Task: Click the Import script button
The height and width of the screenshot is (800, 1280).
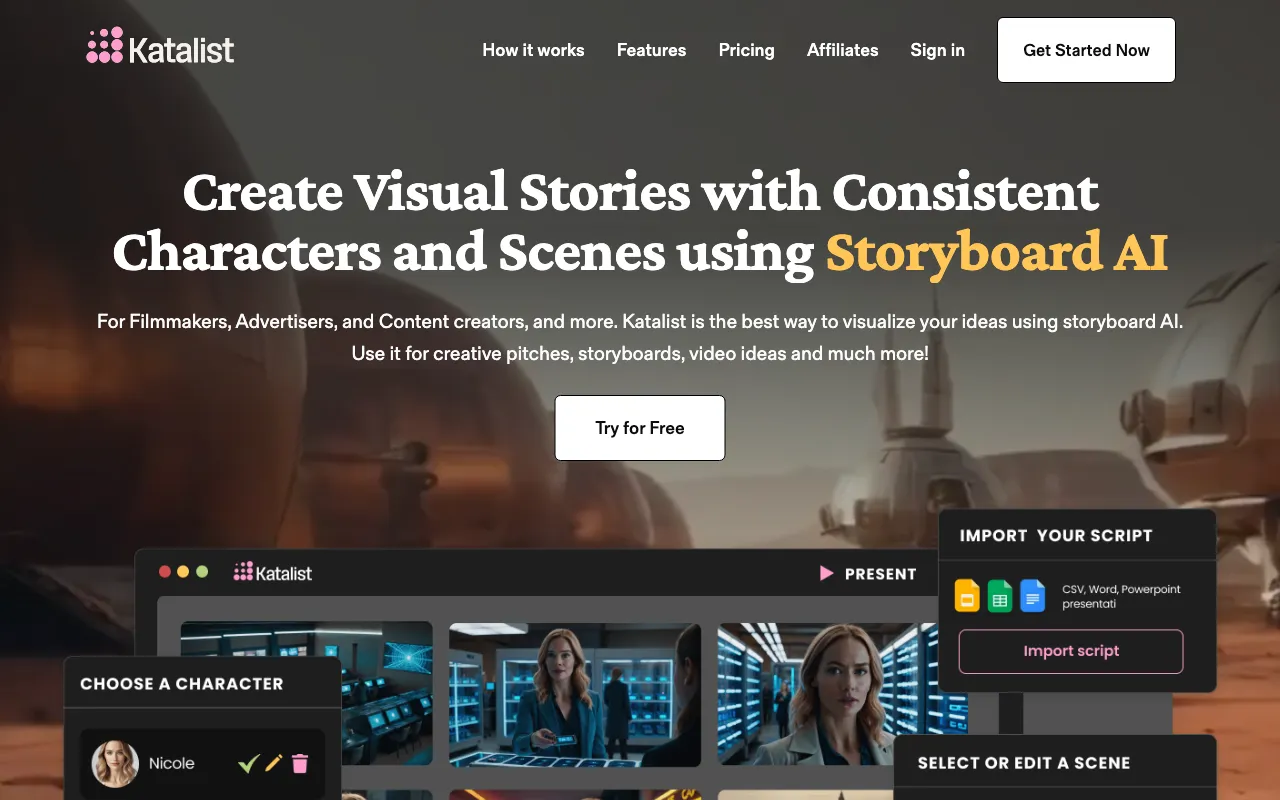Action: click(x=1071, y=651)
